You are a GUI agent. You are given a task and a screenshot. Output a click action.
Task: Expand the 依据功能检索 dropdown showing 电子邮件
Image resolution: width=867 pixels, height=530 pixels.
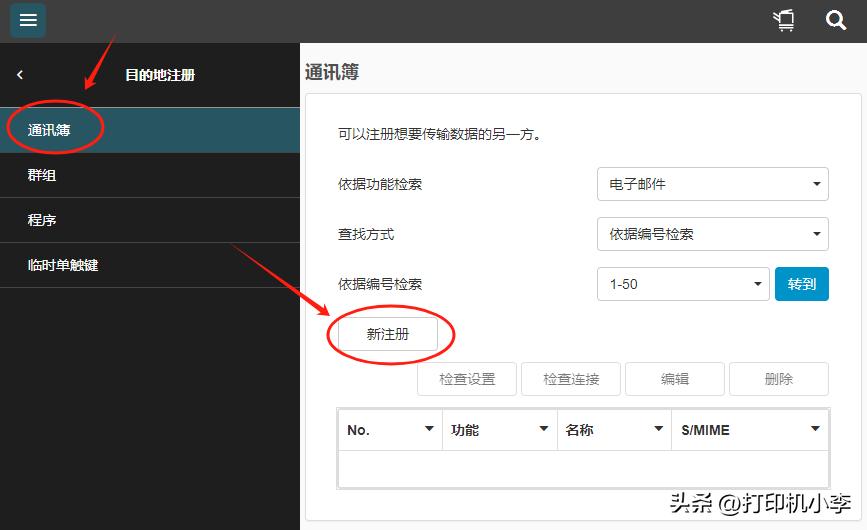click(x=713, y=184)
